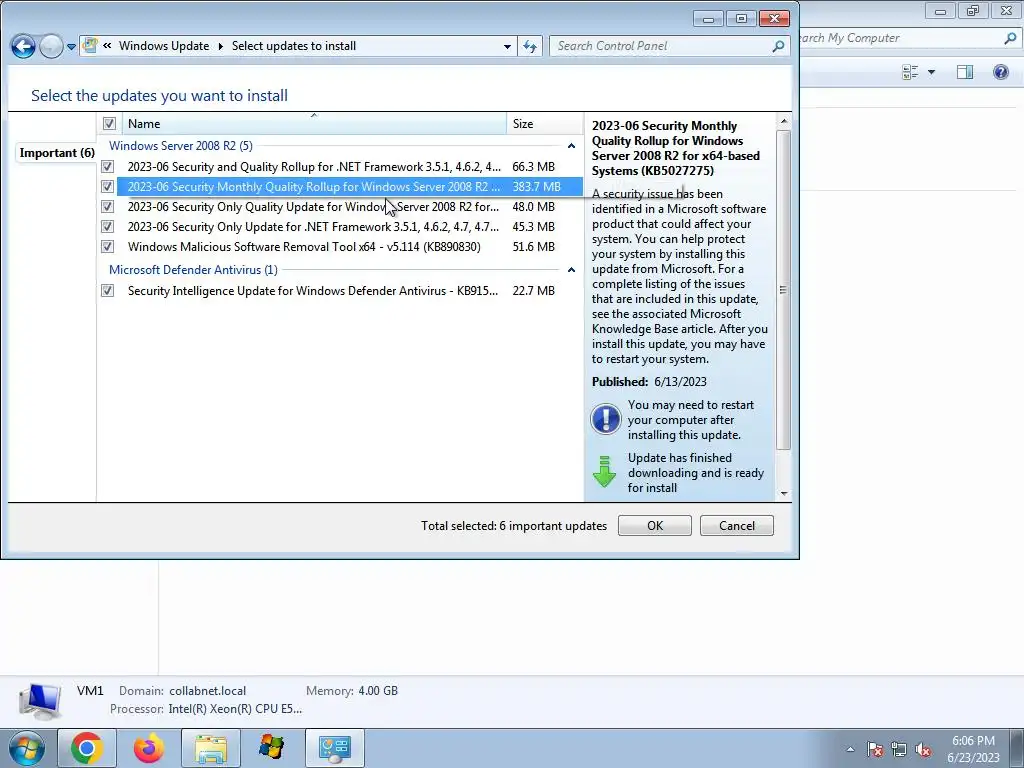The height and width of the screenshot is (768, 1024).
Task: Click the details pane vertical scrollbar thumb
Action: [784, 289]
